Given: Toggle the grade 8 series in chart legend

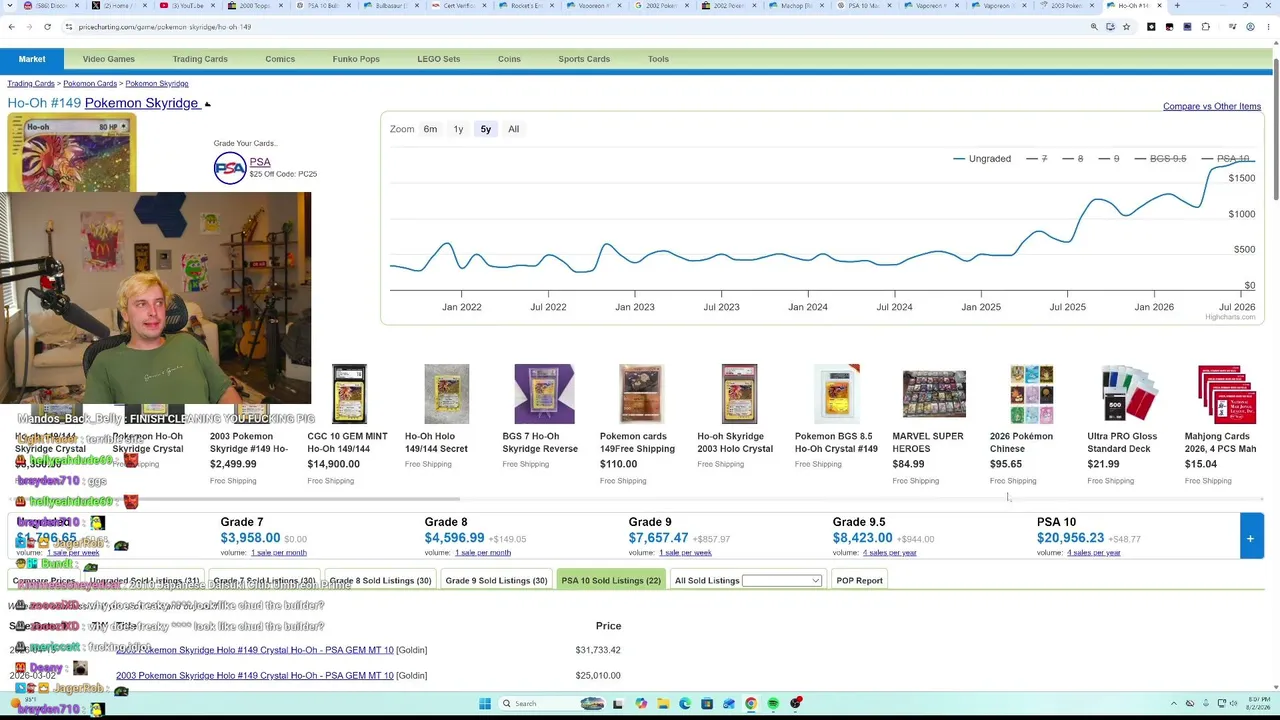Looking at the screenshot, I should [x=1072, y=159].
